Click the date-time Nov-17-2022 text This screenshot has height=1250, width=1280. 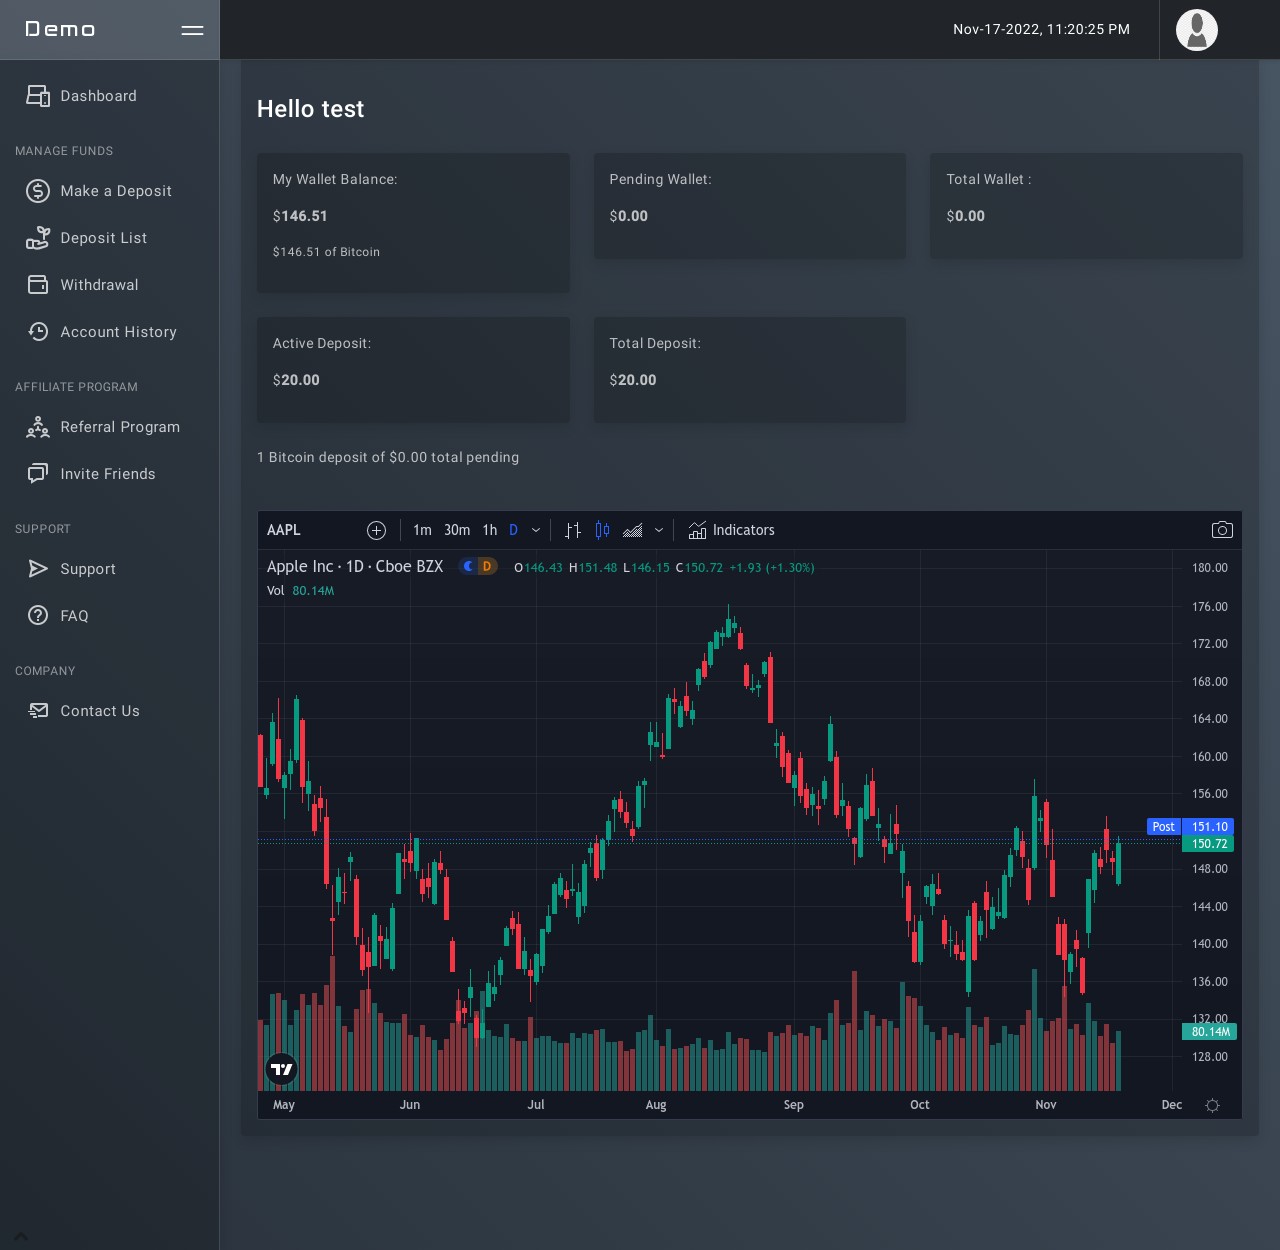(1041, 30)
